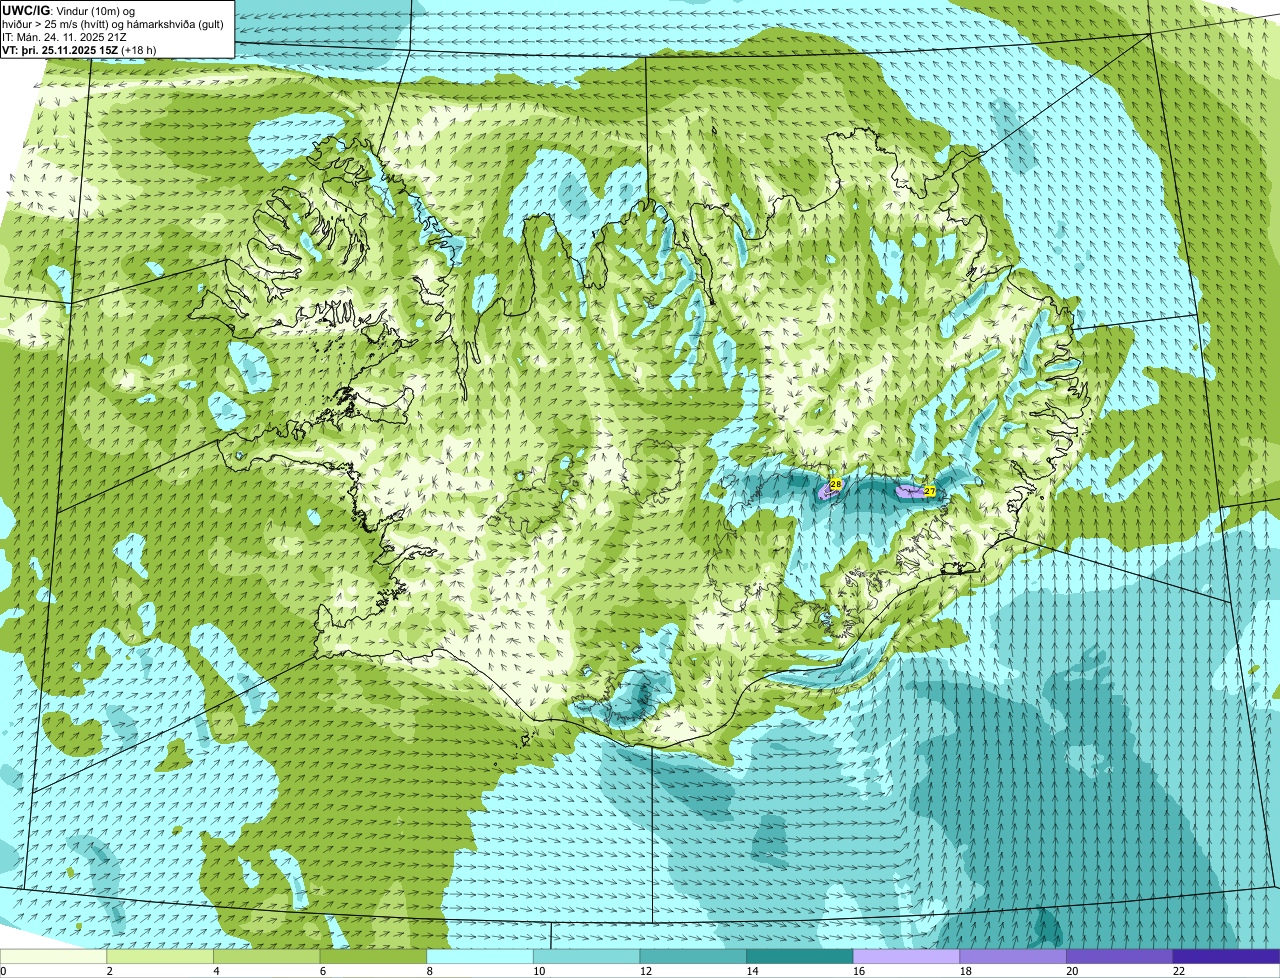Select the 10–12 m/s turquoise legend swatch
Screen dimensions: 1280x978
586,956
